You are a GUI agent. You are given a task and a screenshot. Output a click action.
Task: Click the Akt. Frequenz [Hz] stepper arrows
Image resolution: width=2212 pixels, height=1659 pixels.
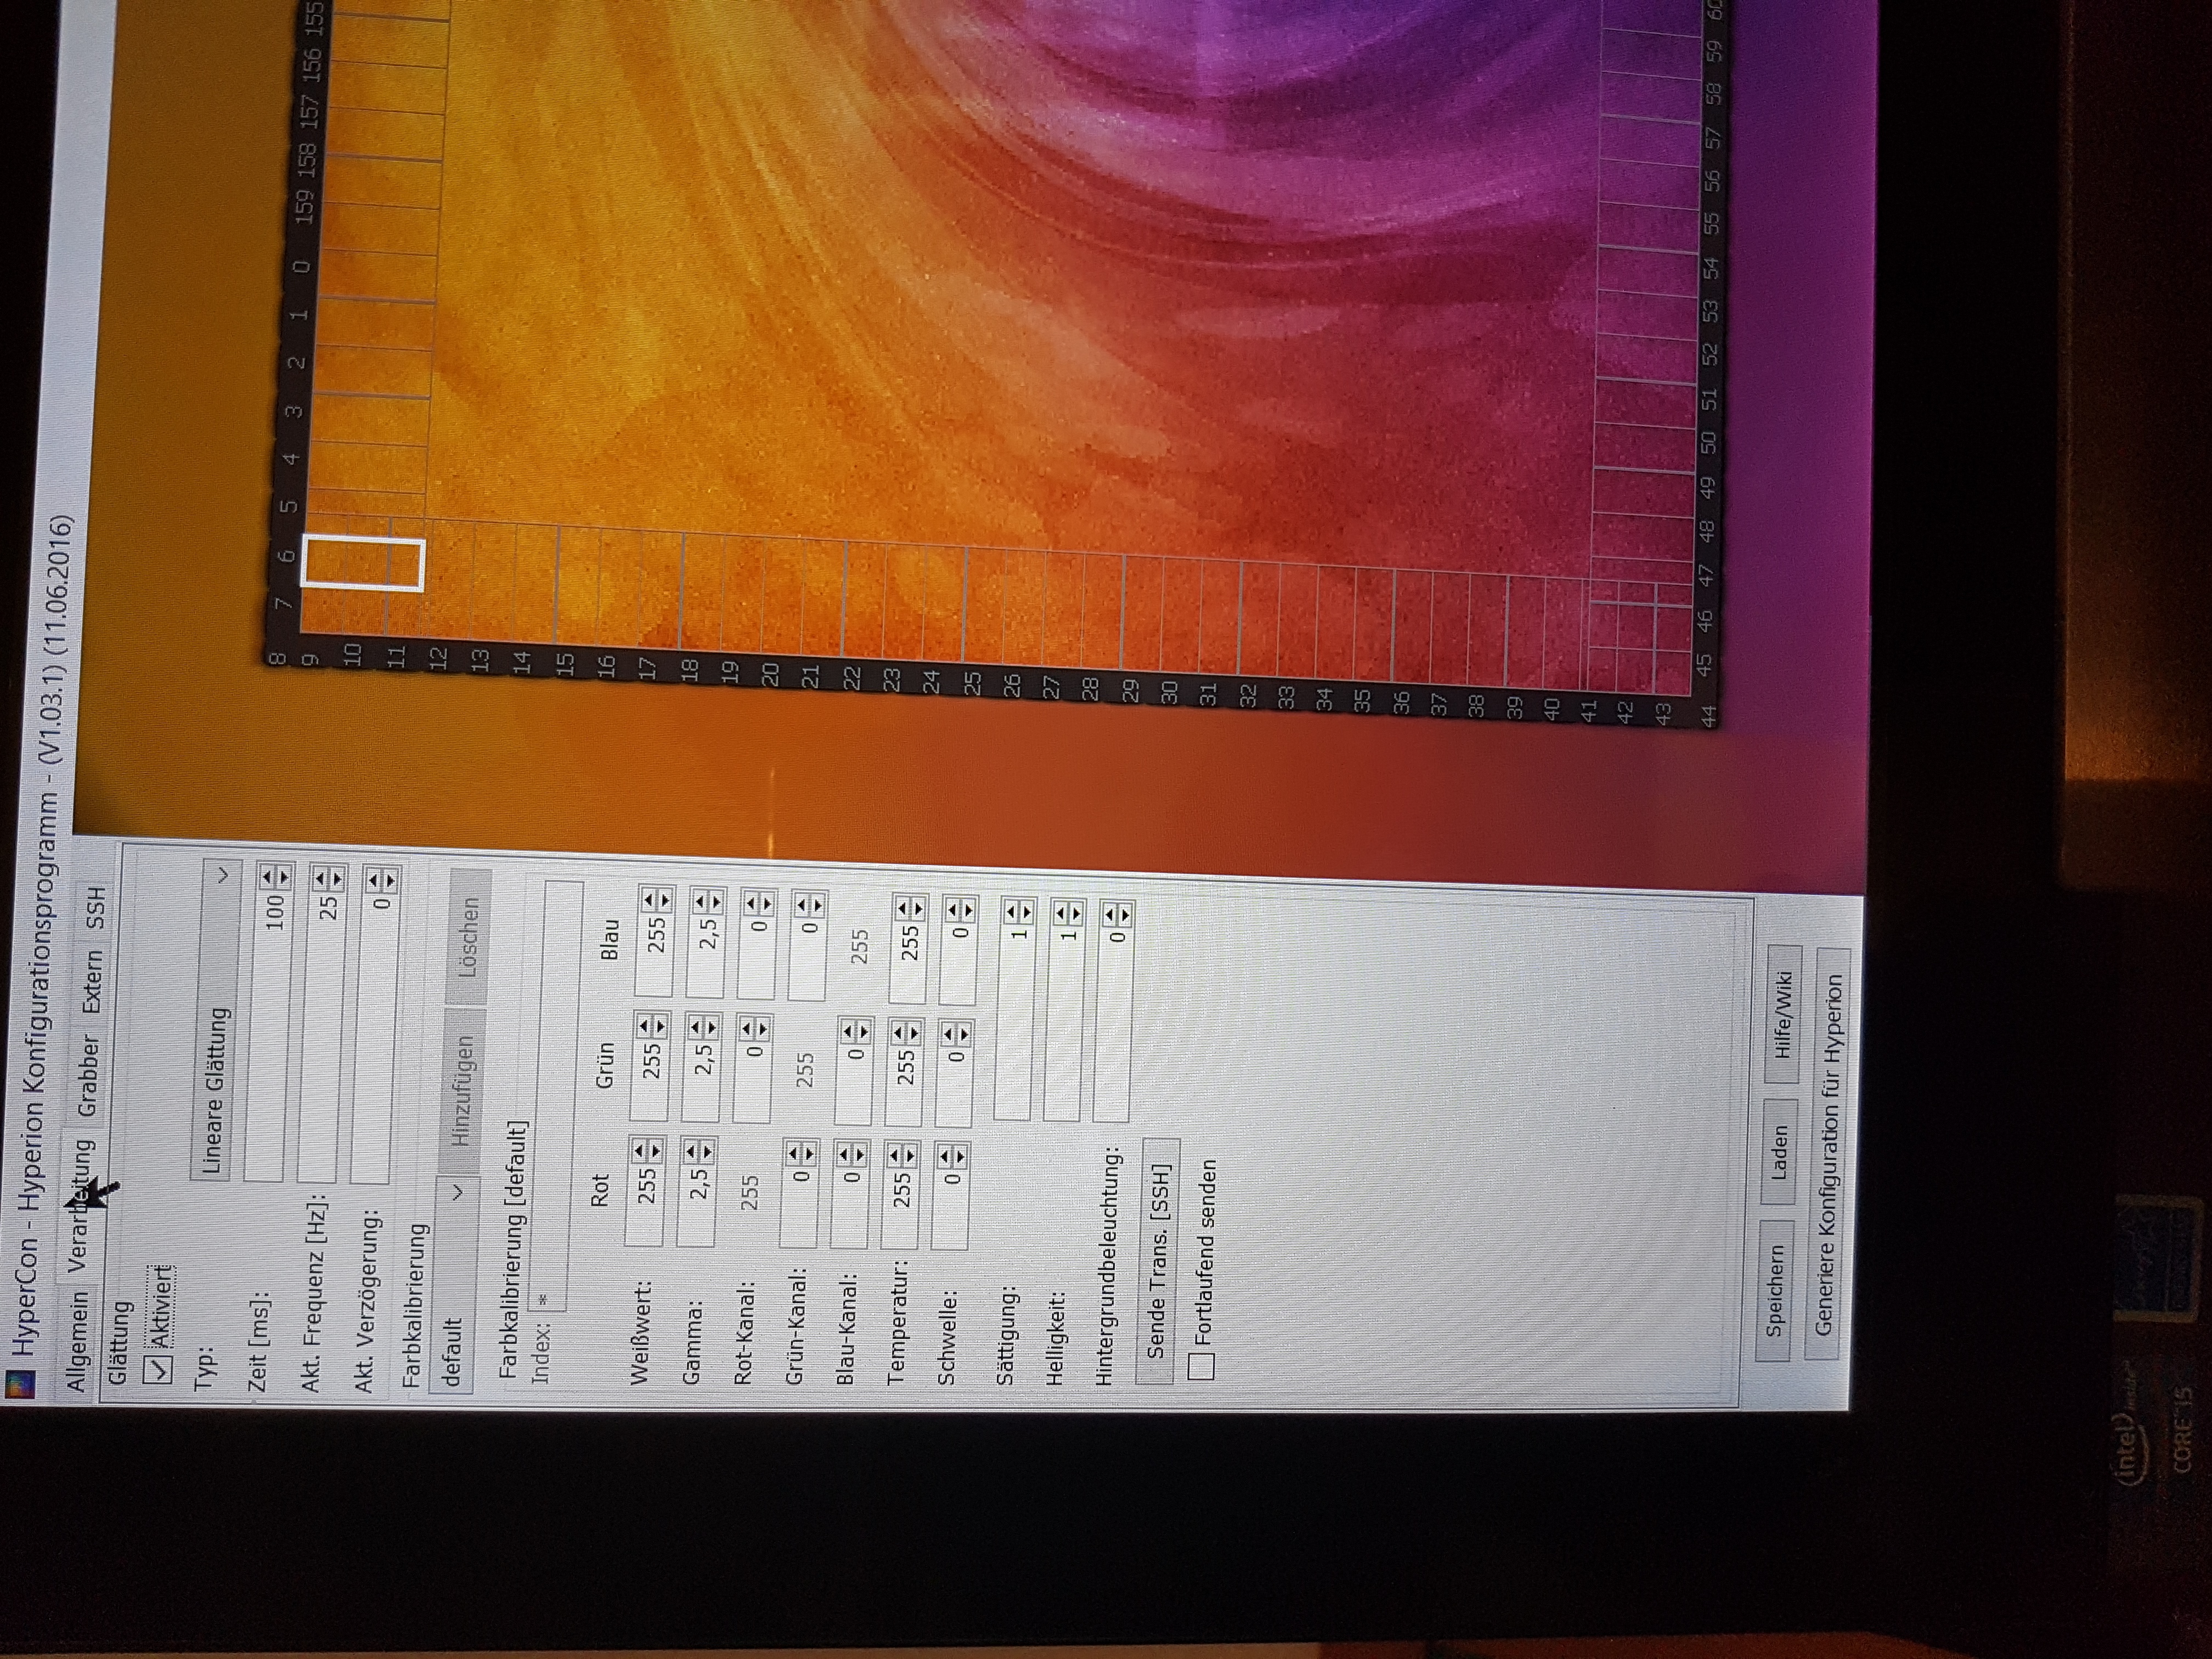click(328, 880)
